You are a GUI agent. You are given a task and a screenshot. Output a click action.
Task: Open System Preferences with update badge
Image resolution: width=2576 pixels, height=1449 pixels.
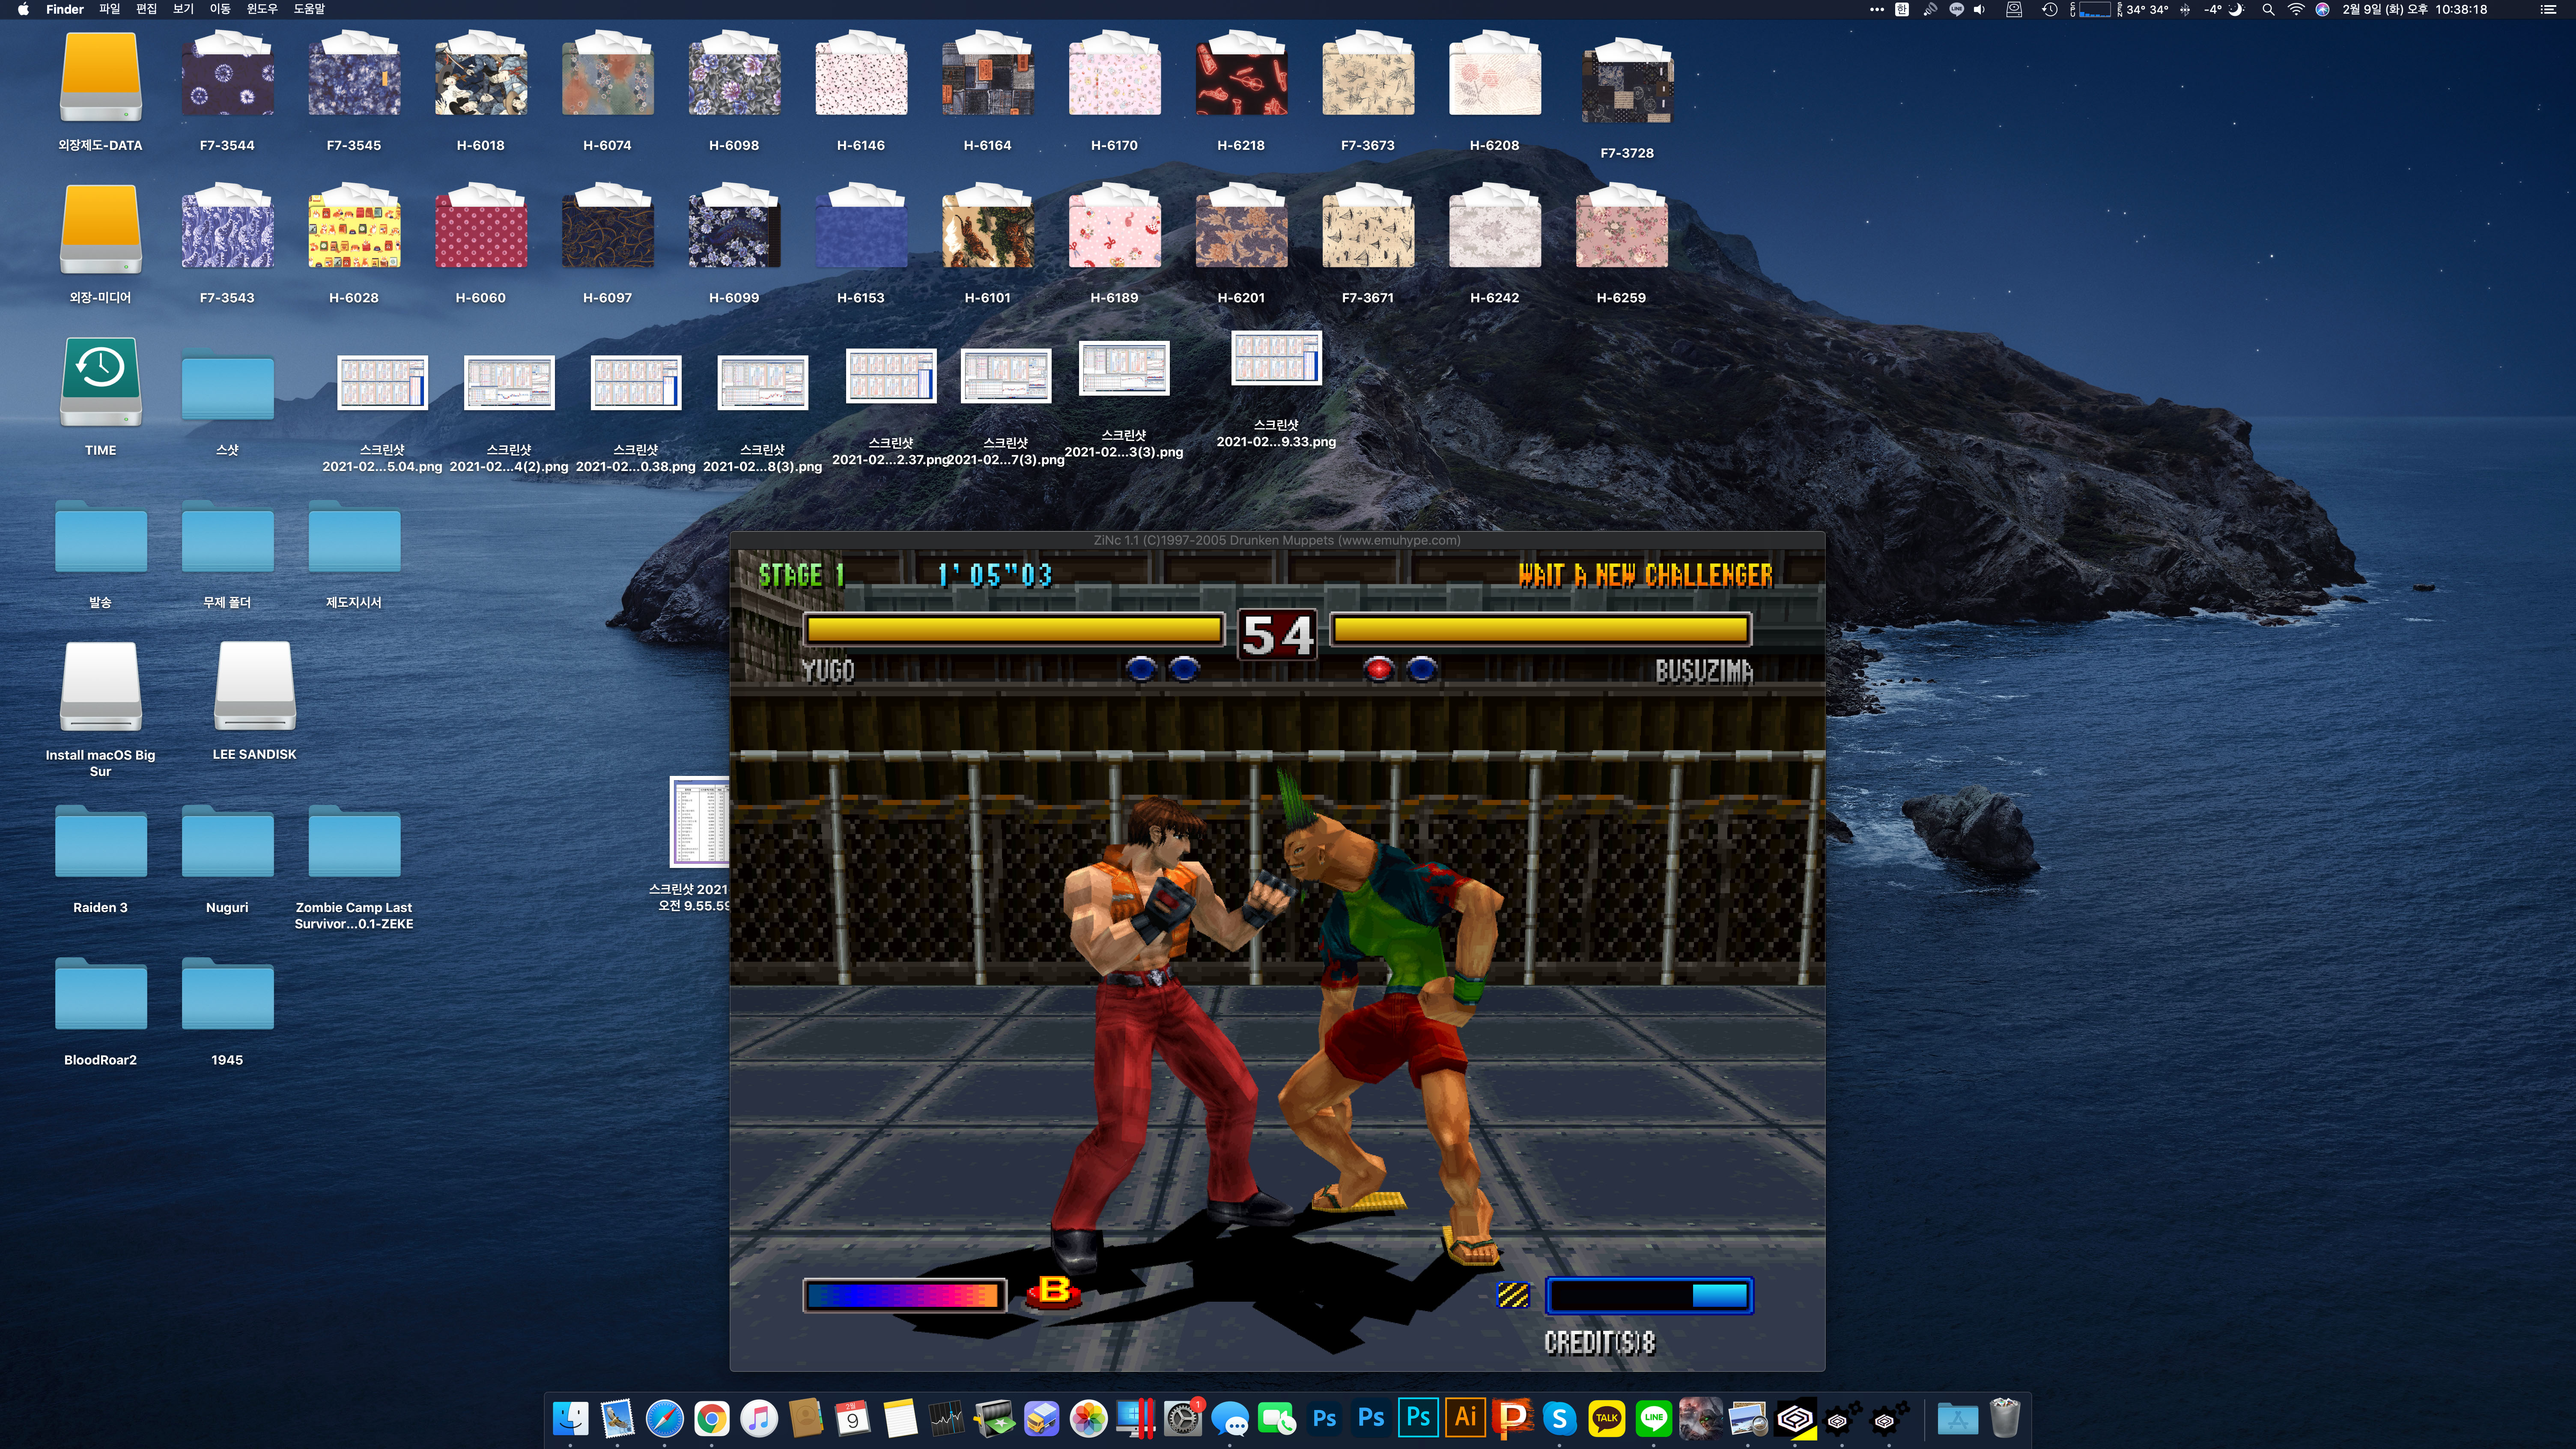pyautogui.click(x=1183, y=1418)
